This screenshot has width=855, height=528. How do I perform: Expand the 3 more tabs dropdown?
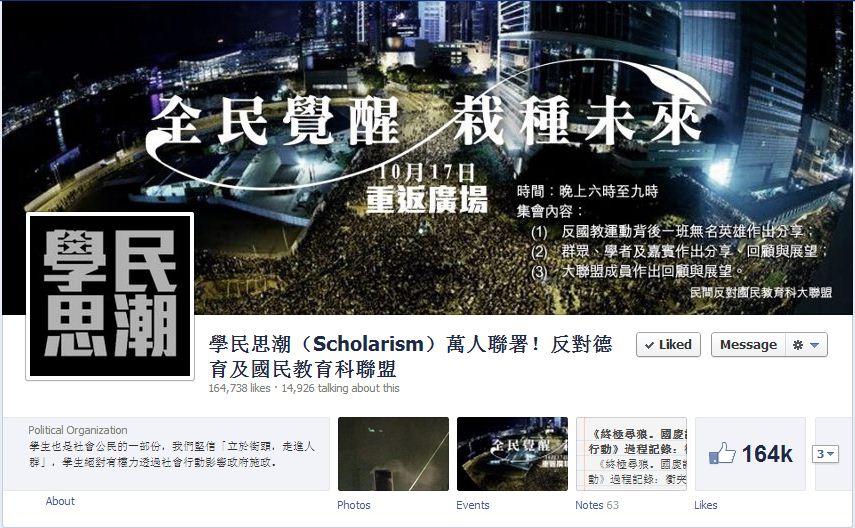[x=825, y=454]
